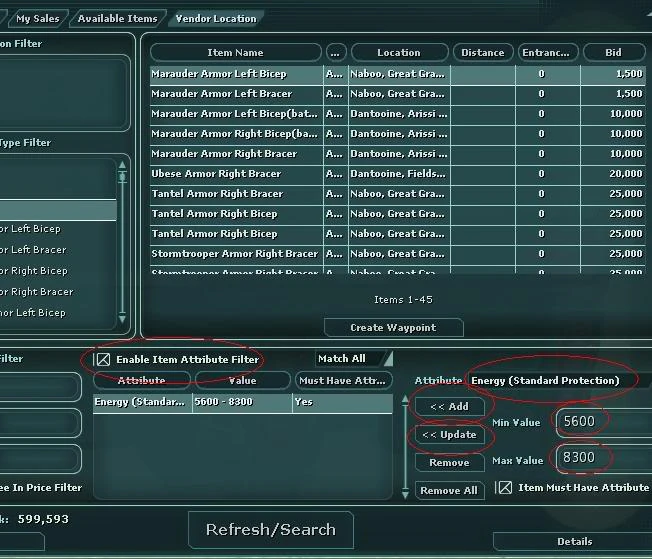This screenshot has height=559, width=652.
Task: Switch to the My Sales tab
Action: [38, 19]
